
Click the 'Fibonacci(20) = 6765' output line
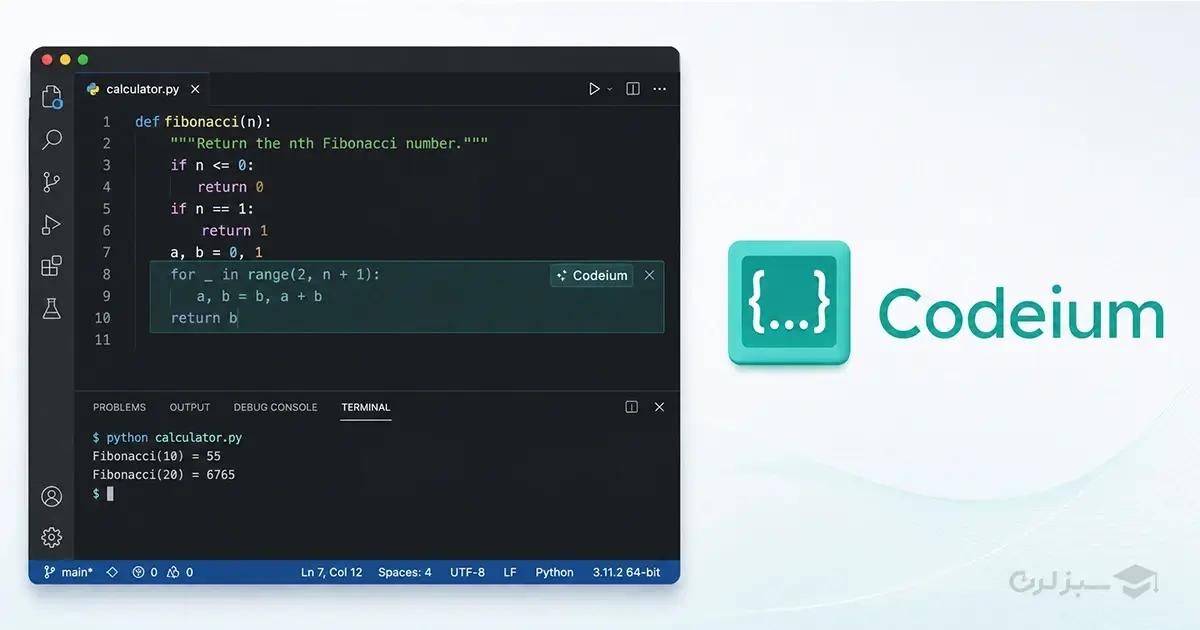[x=163, y=475]
